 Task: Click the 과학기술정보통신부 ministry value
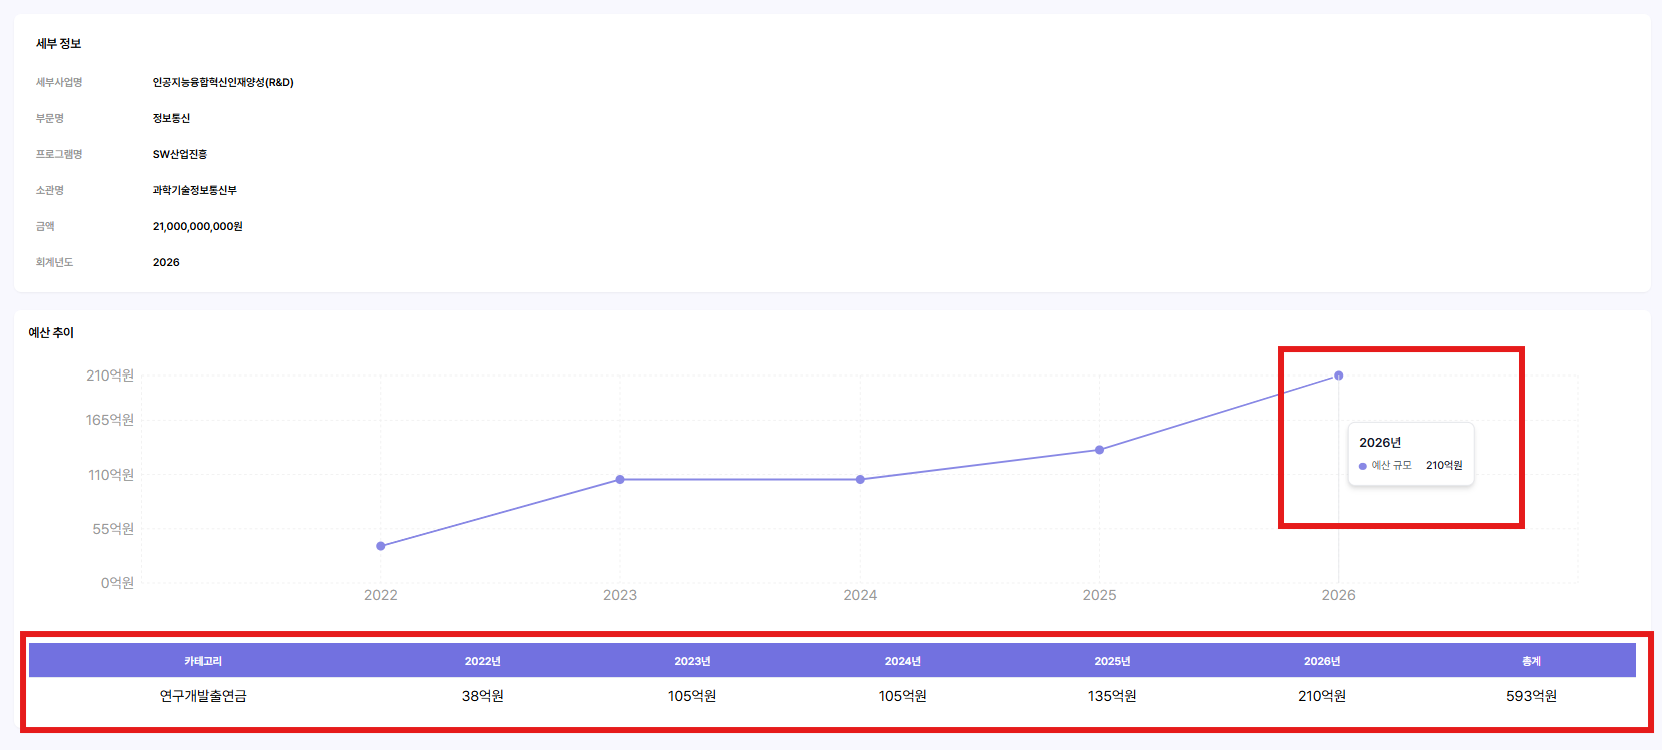pos(195,190)
